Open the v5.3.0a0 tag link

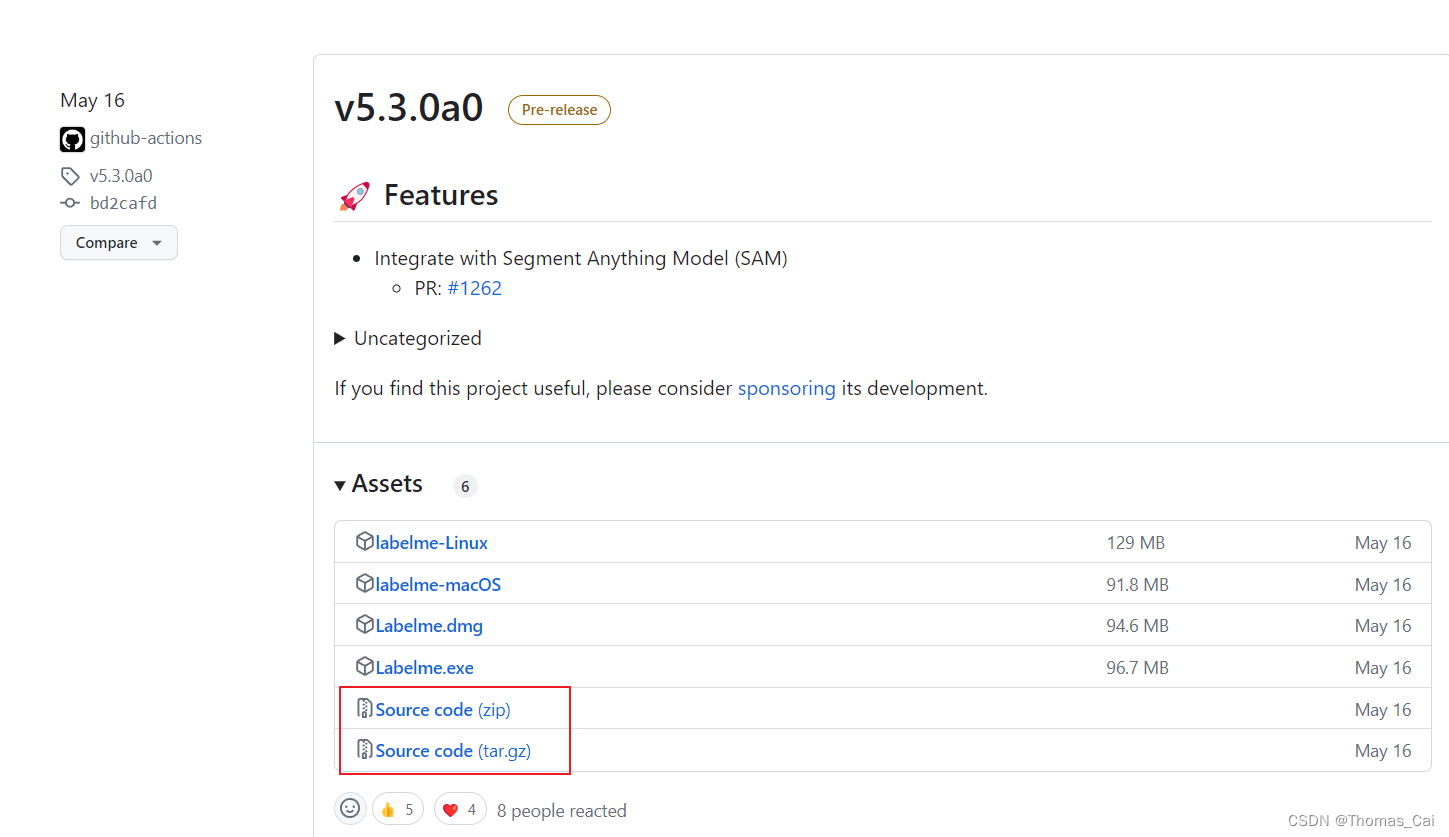click(121, 176)
